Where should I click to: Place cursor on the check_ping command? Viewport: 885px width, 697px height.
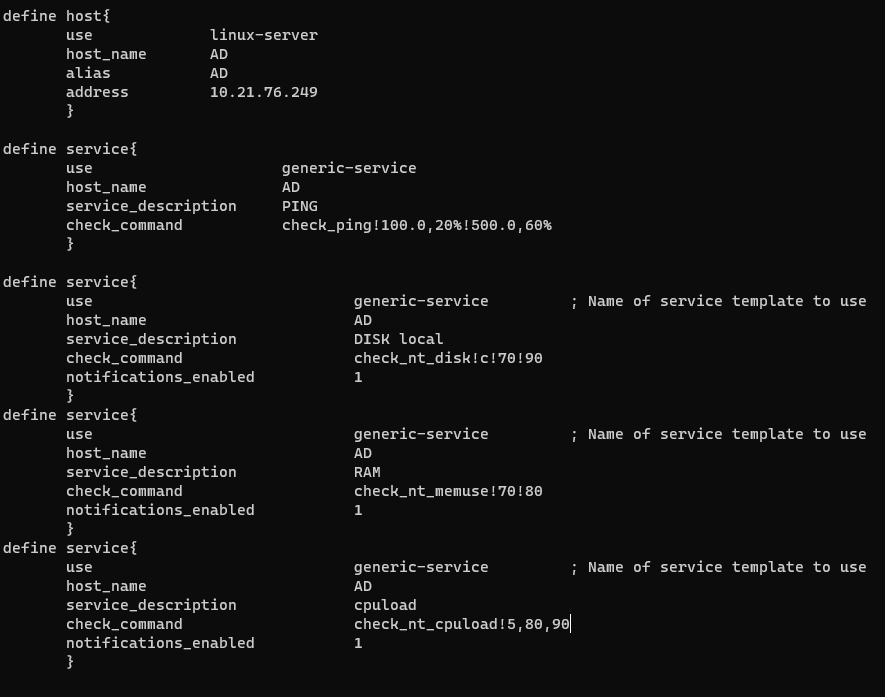pyautogui.click(x=416, y=225)
